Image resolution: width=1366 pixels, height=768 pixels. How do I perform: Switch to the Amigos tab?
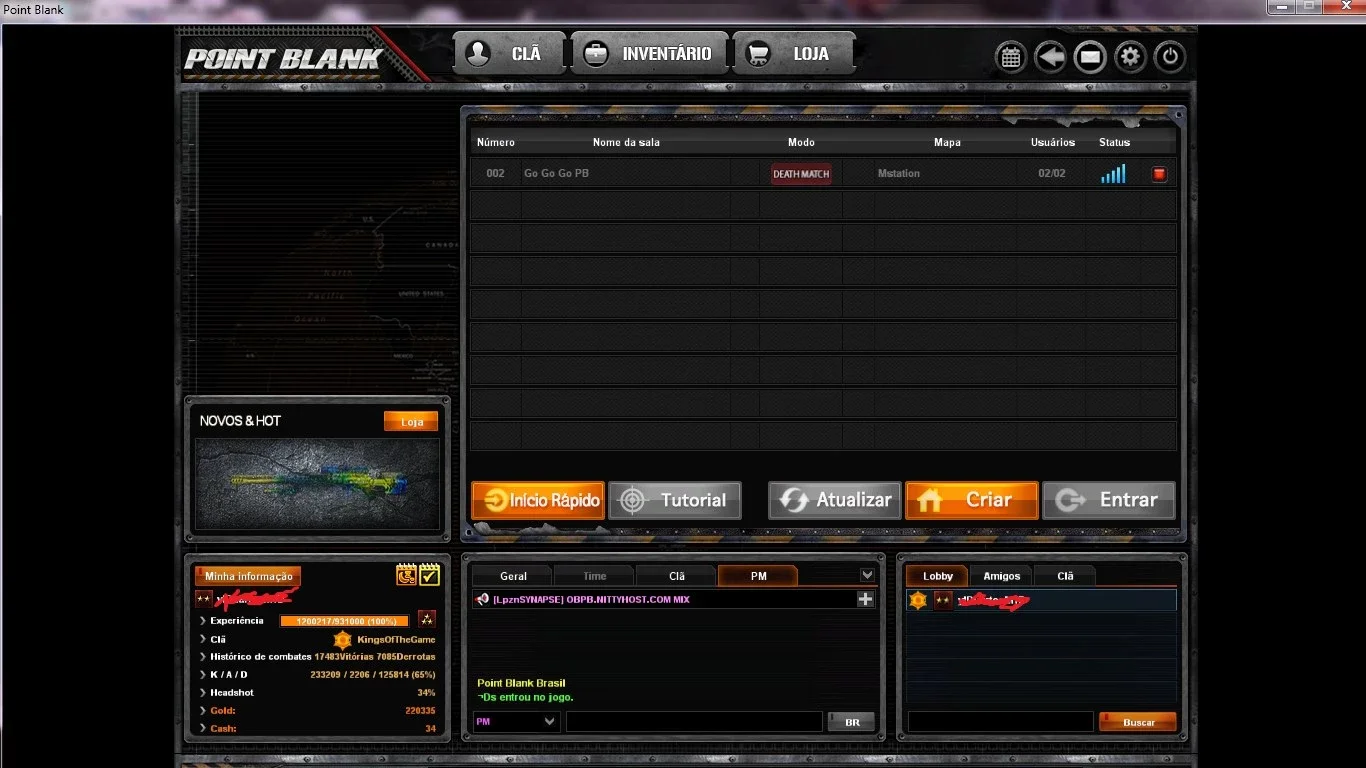click(1001, 576)
